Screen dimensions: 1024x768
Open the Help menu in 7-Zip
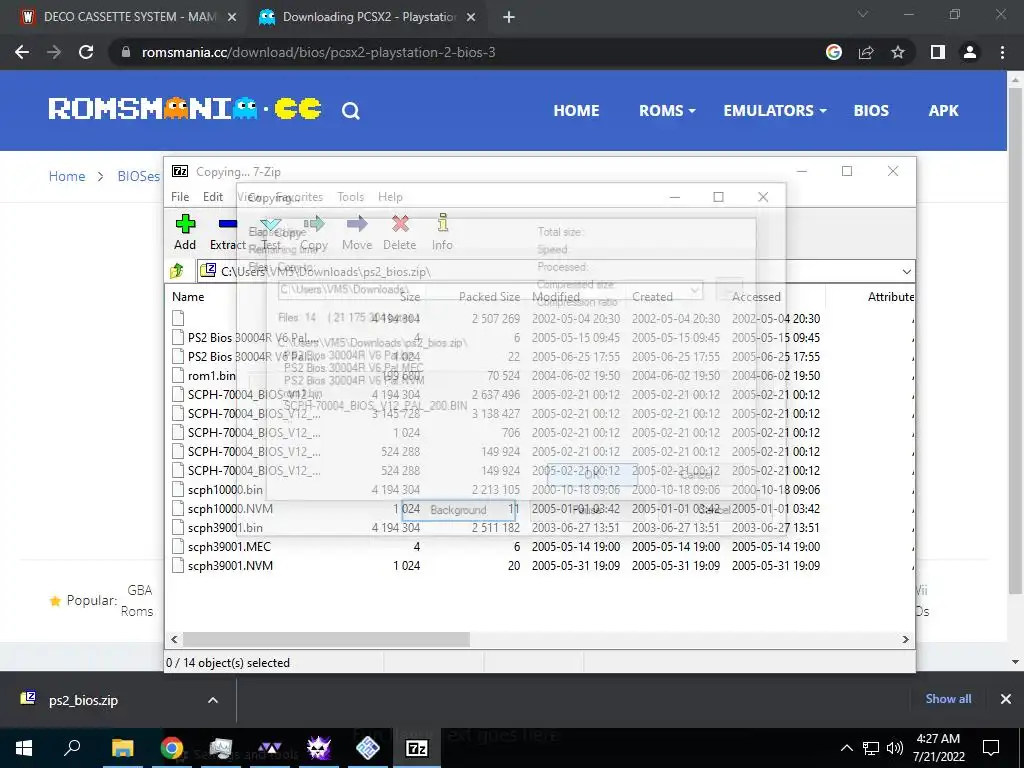[x=391, y=197]
